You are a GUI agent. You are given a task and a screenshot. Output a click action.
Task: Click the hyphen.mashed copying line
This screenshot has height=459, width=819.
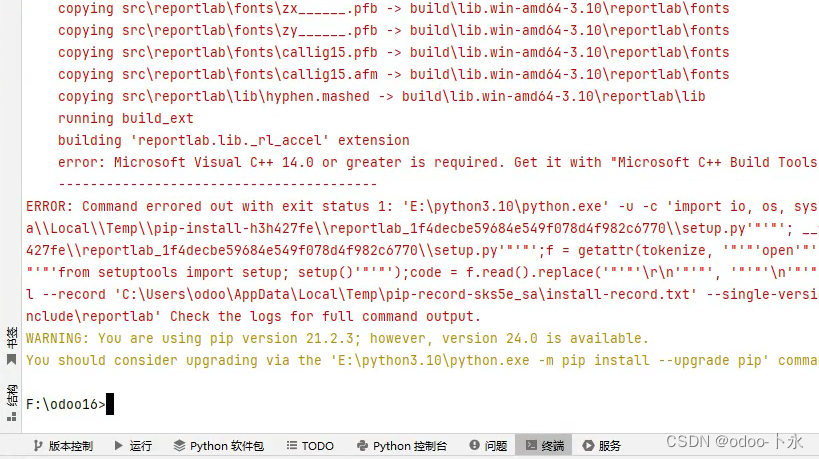pos(381,97)
